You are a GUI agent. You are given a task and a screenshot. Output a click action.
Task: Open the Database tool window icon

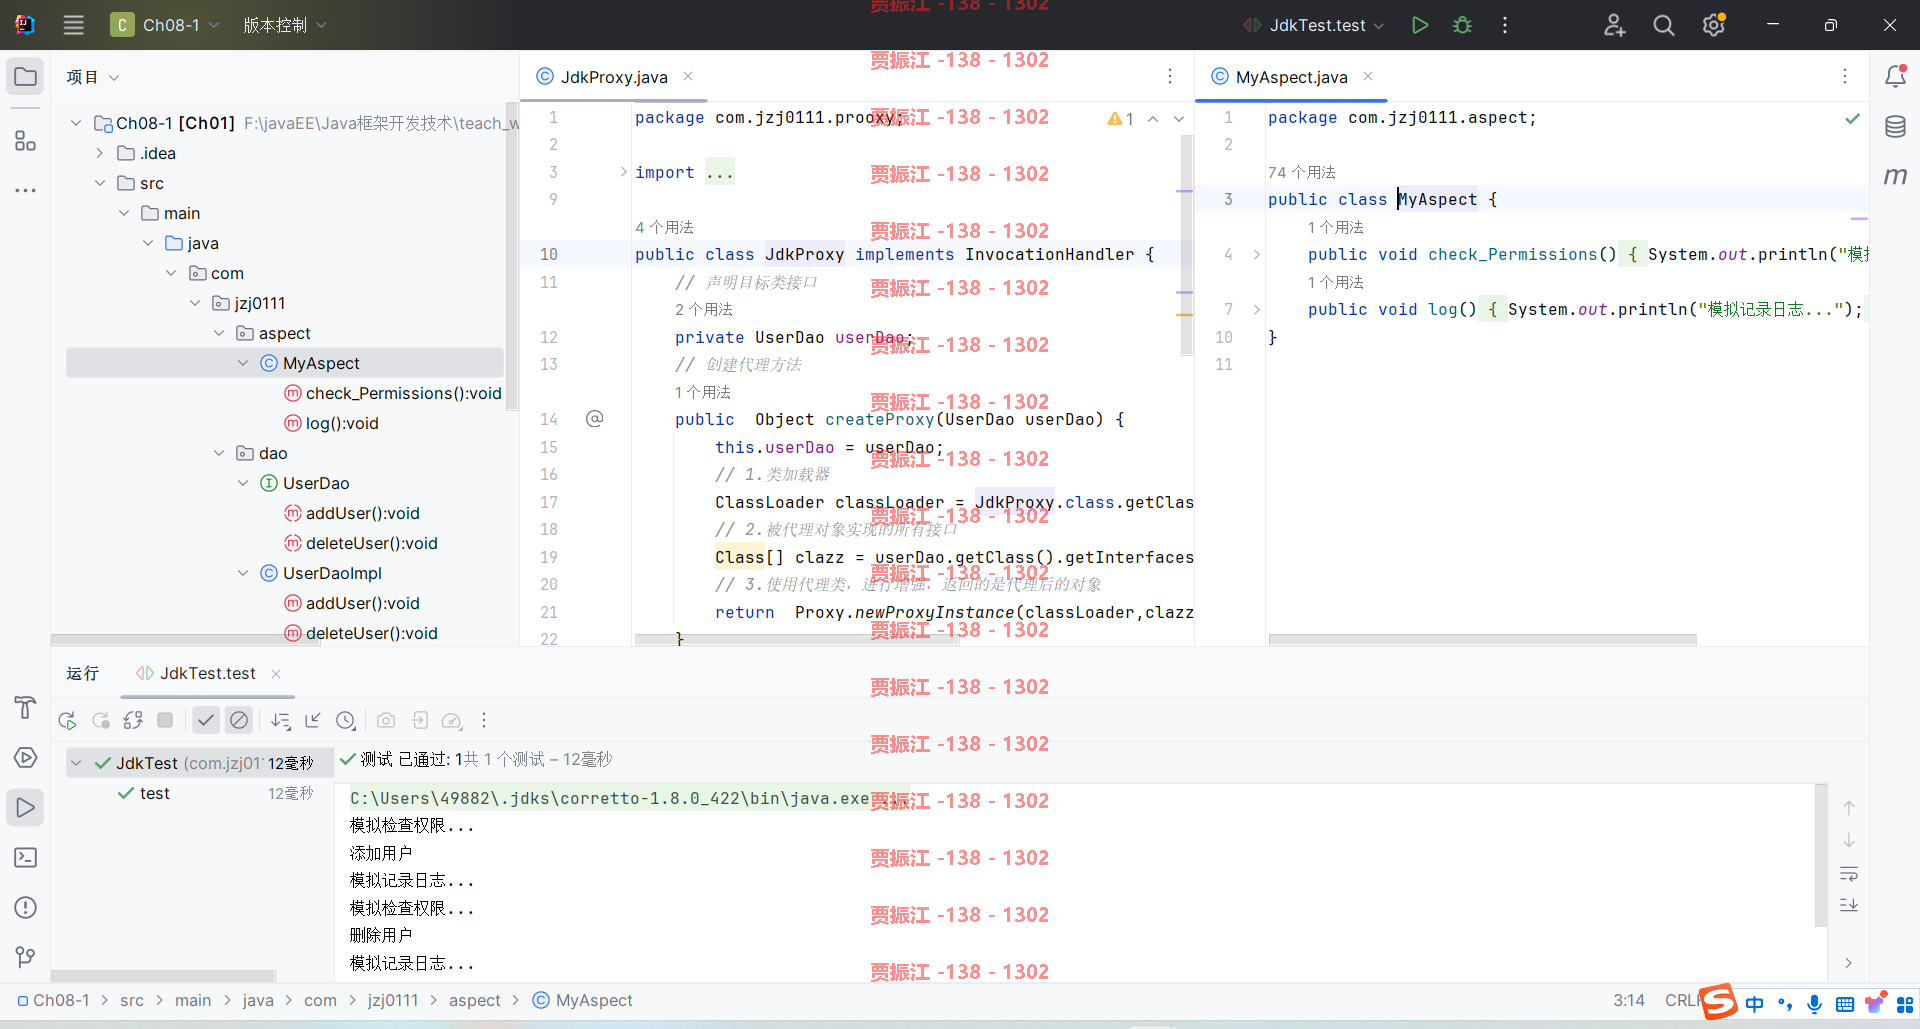pyautogui.click(x=1895, y=127)
